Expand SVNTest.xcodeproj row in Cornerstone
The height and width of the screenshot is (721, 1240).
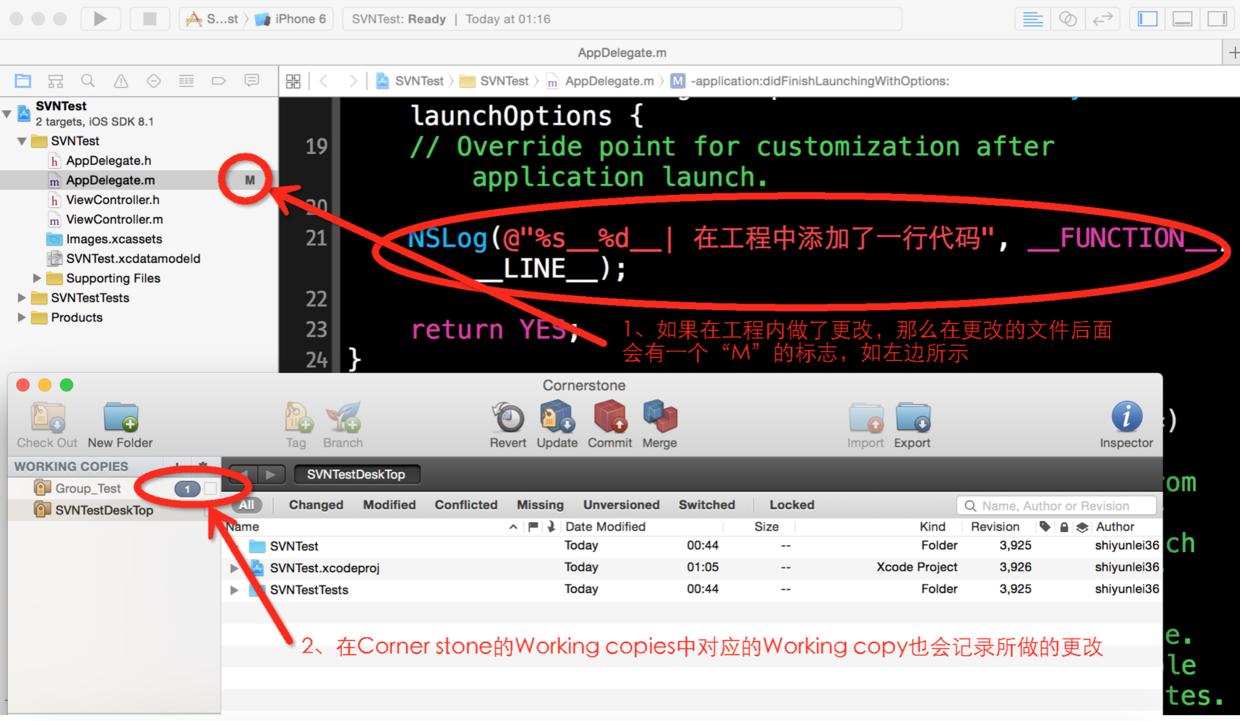(x=235, y=568)
